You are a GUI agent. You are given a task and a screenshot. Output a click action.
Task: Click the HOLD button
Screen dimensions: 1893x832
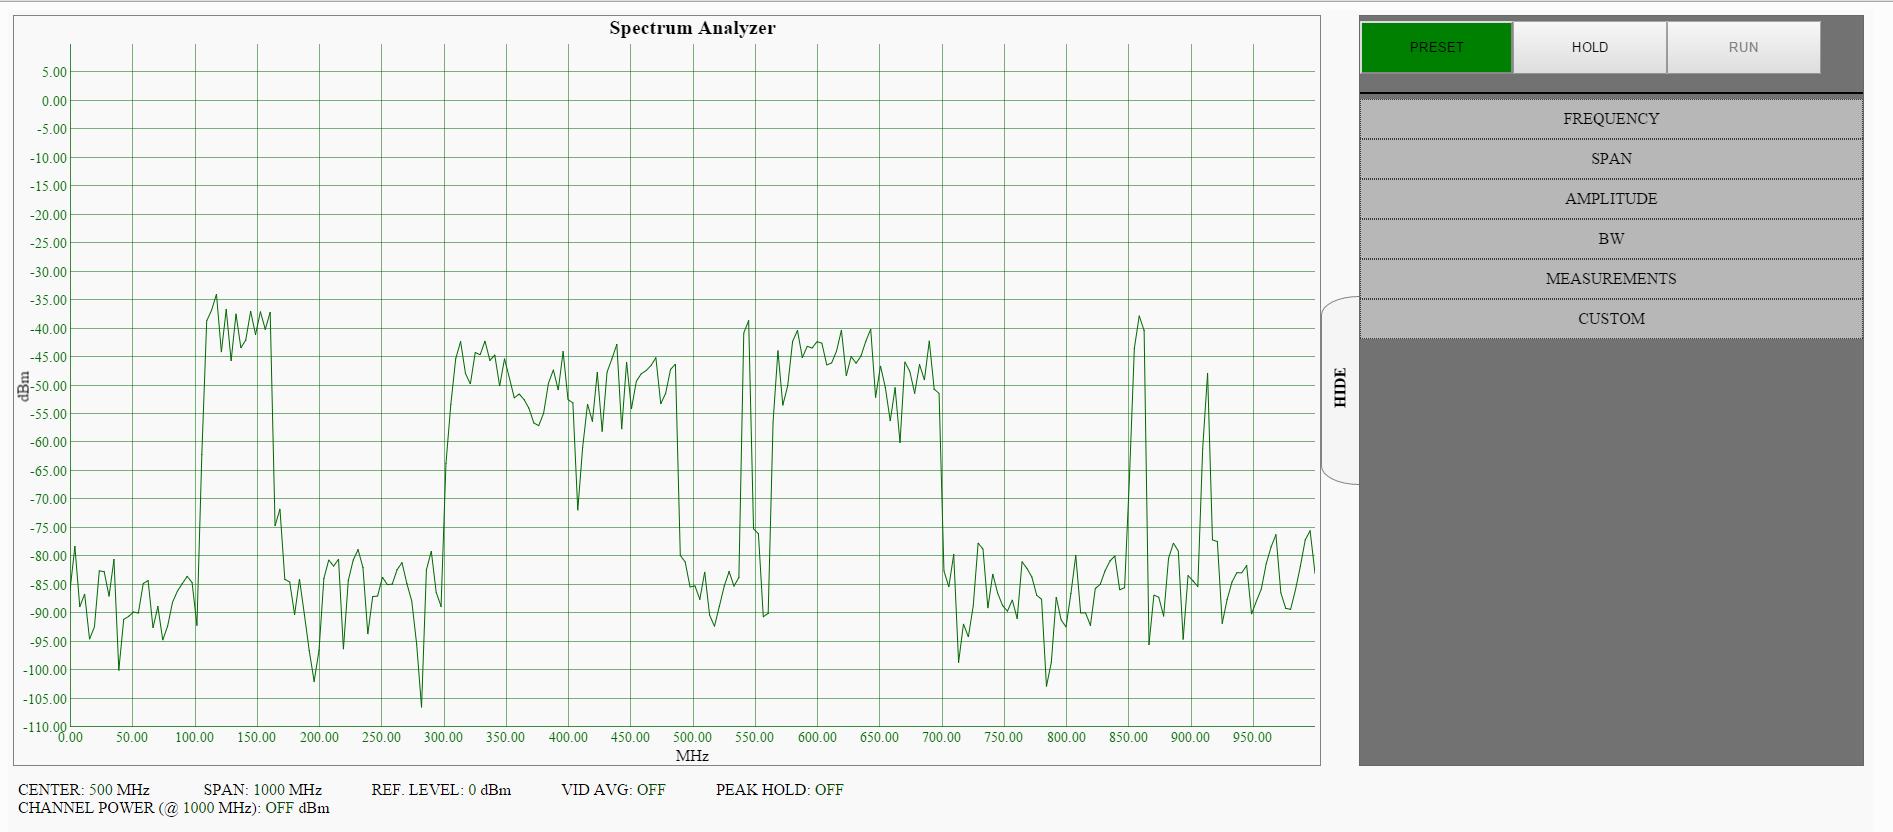coord(1589,47)
